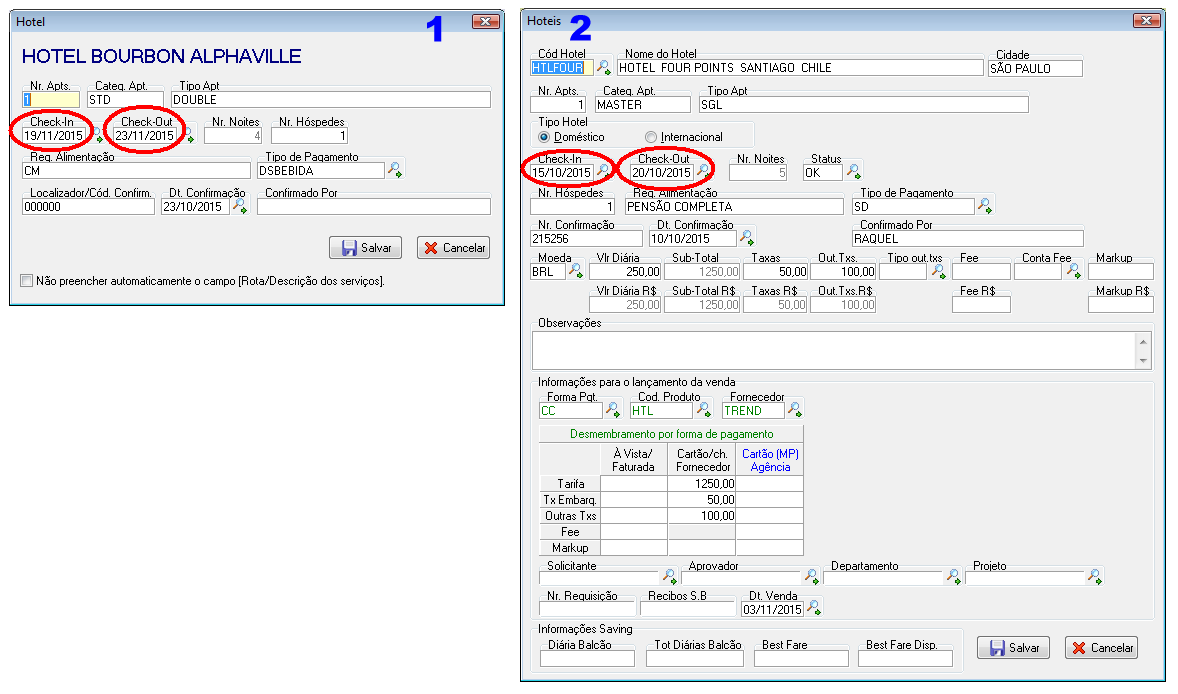Click Tx Embarq. cell showing 50,00

702,499
